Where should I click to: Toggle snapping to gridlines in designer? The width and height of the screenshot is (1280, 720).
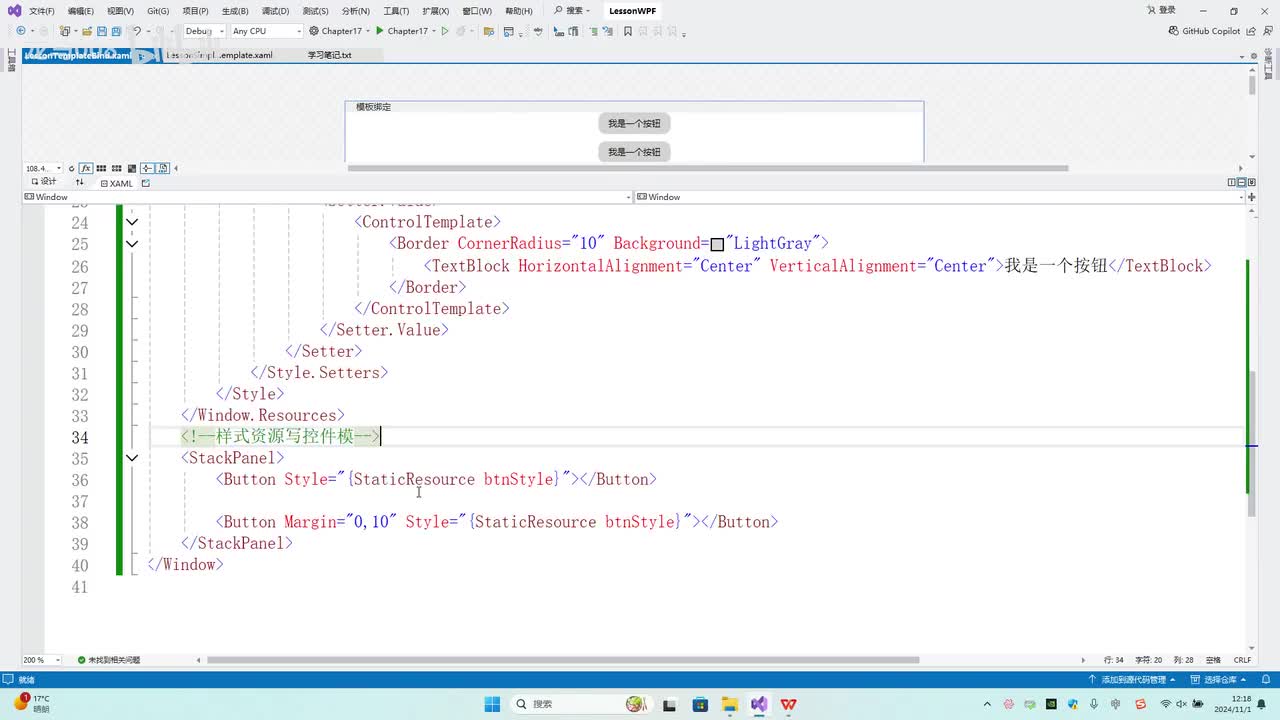click(x=116, y=168)
